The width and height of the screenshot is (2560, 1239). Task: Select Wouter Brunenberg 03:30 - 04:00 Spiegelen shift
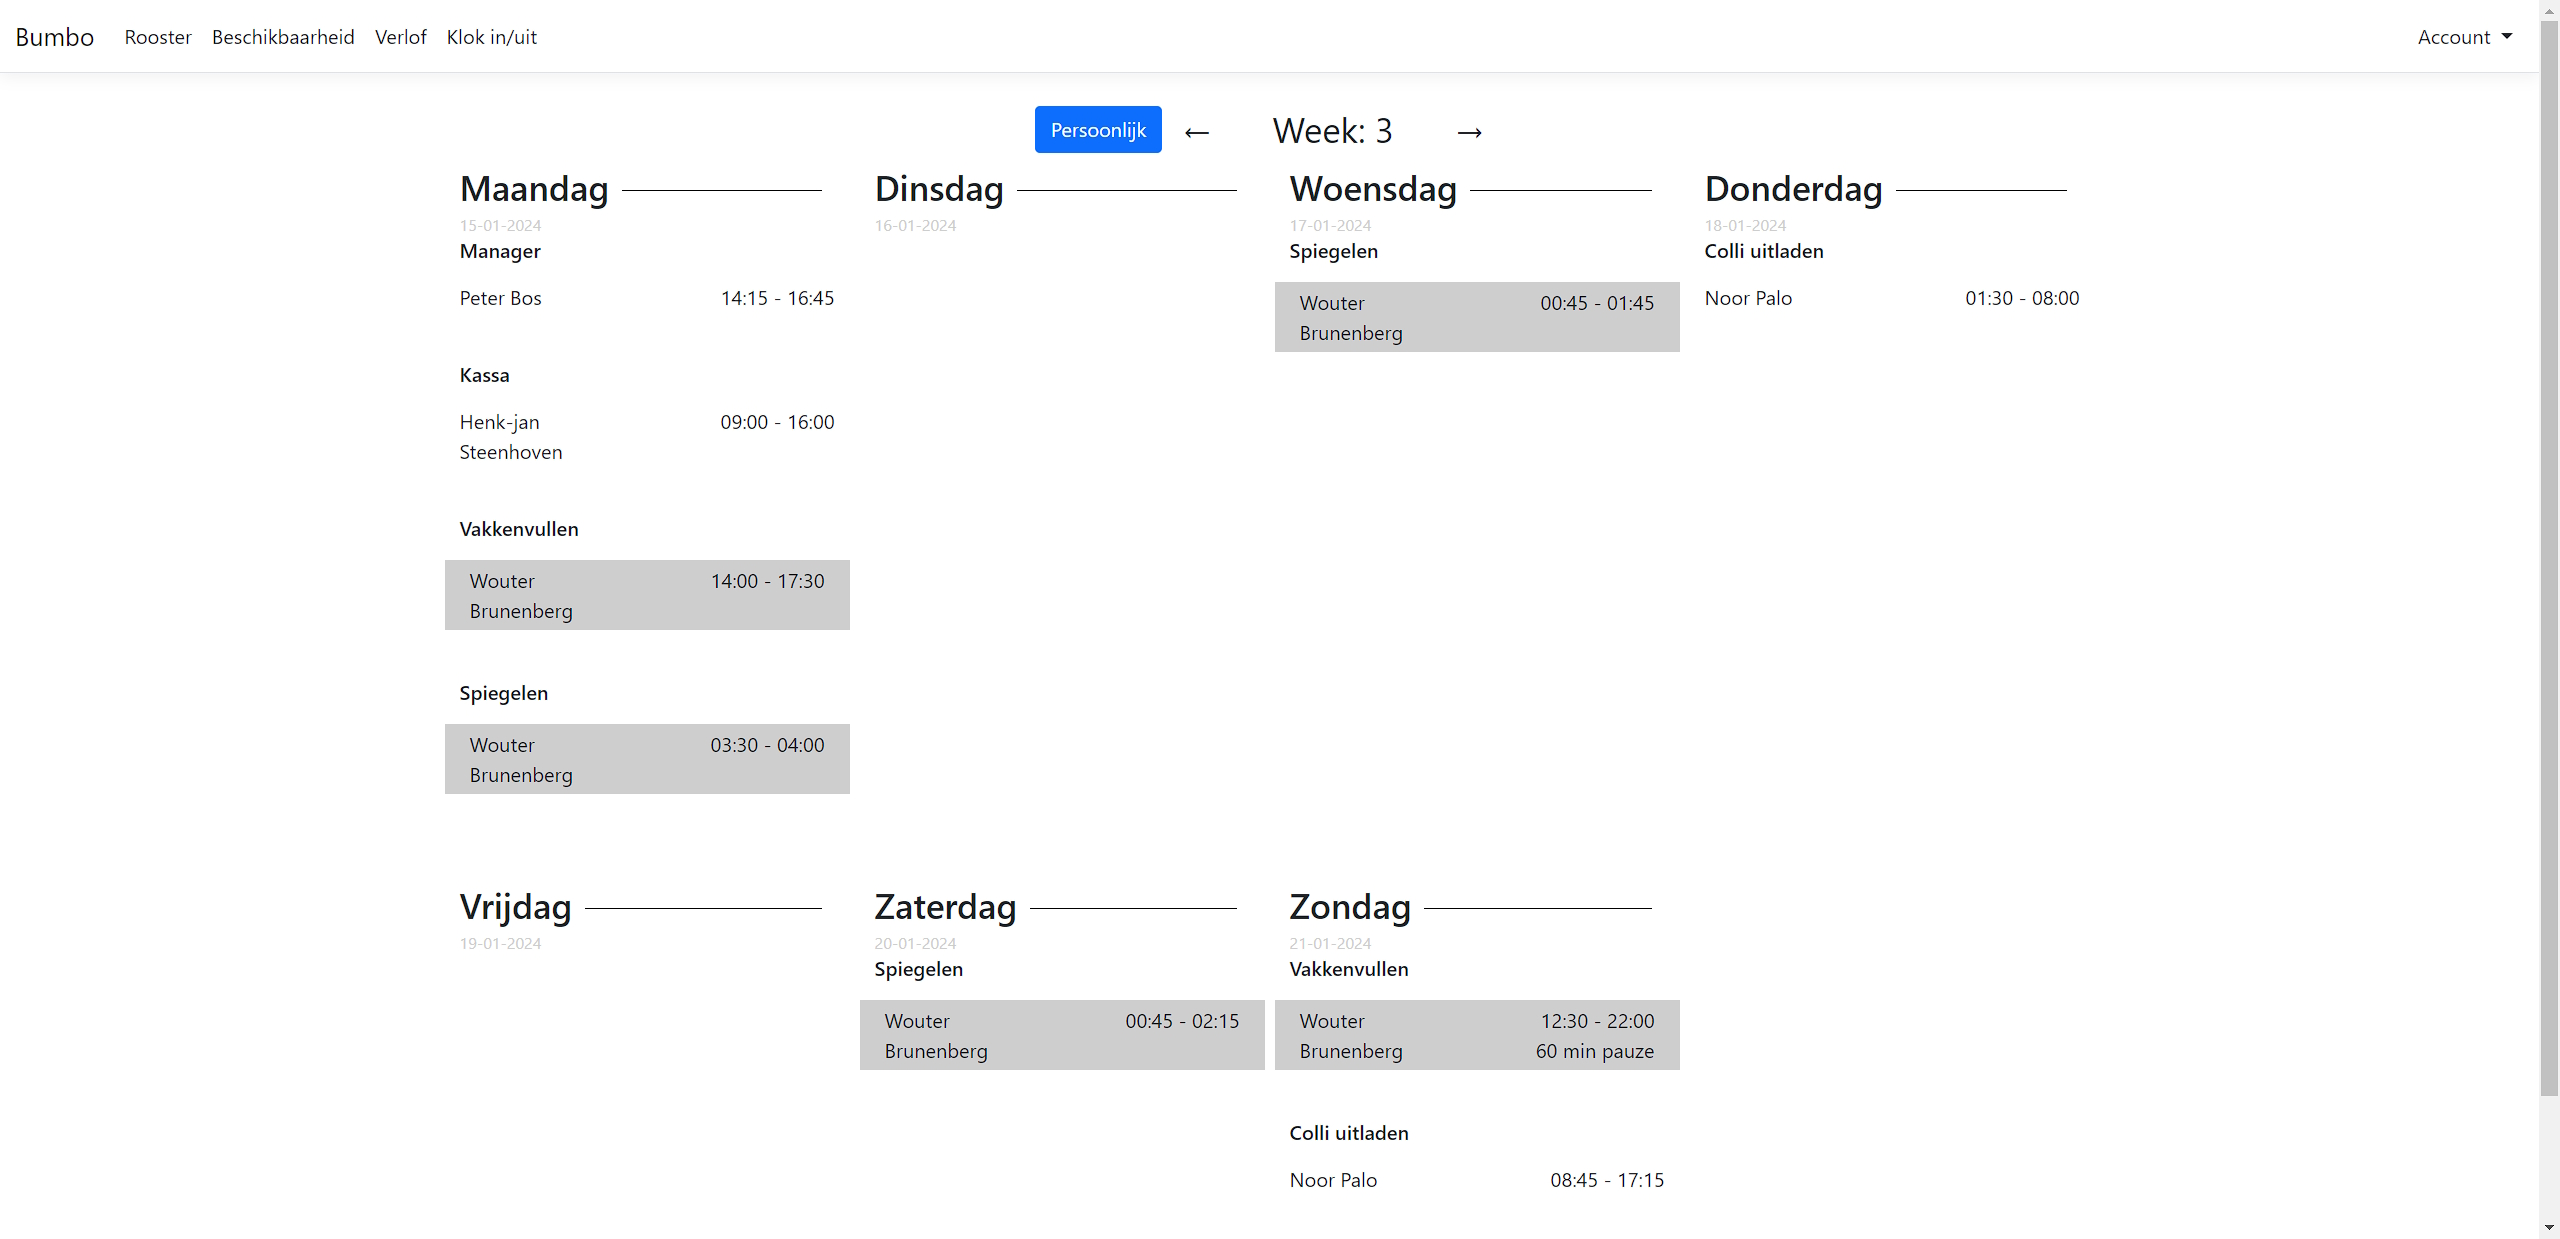tap(647, 759)
